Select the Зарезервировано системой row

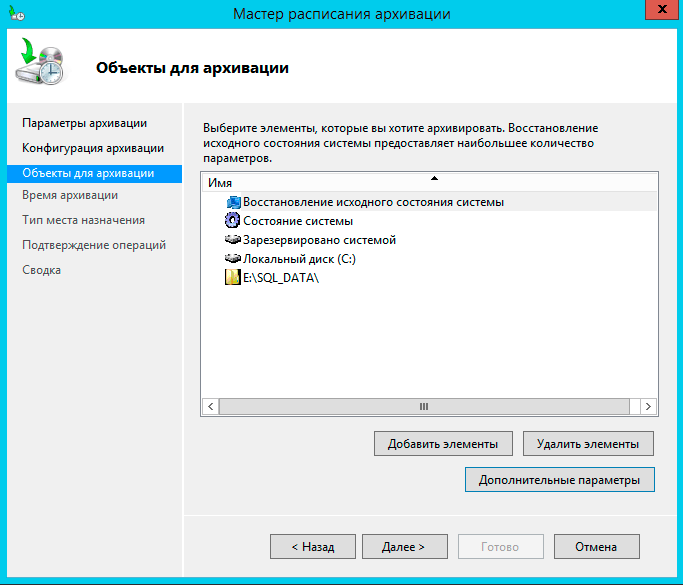(x=429, y=240)
